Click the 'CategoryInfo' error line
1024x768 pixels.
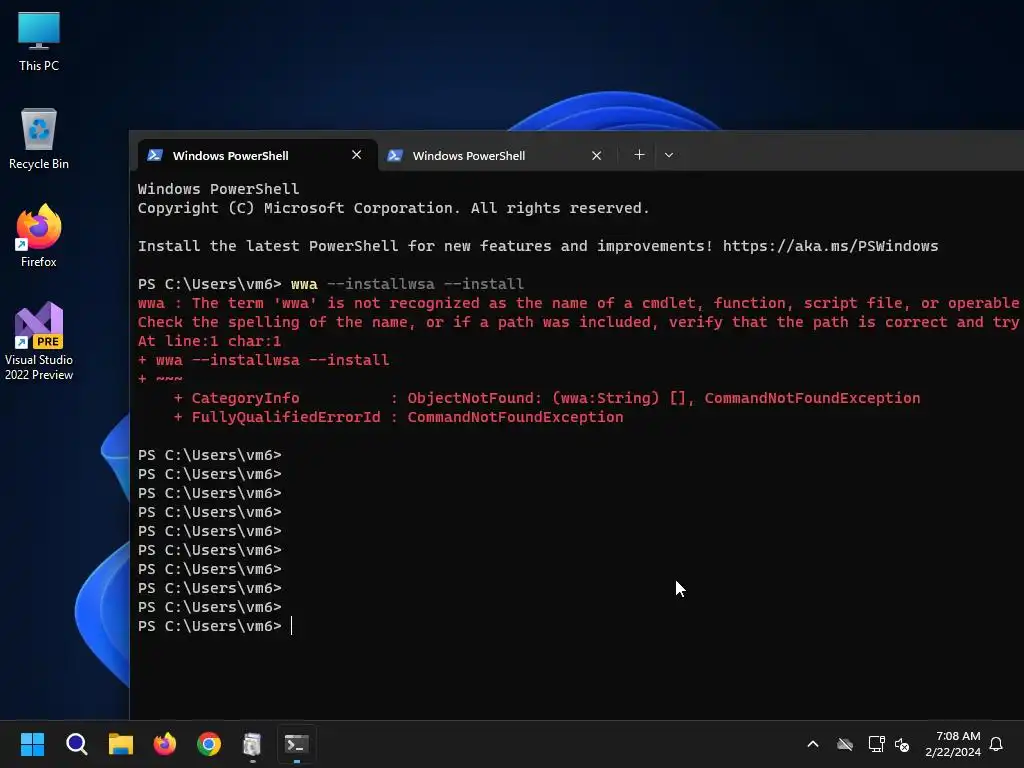(x=547, y=398)
